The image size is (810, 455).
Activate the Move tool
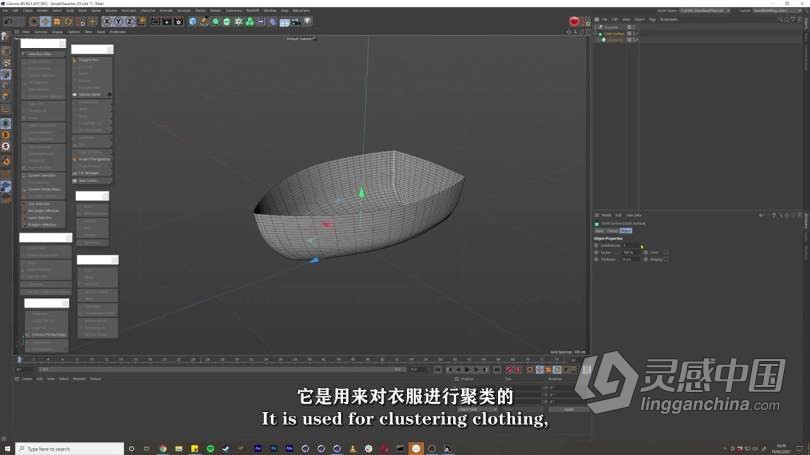(45, 22)
